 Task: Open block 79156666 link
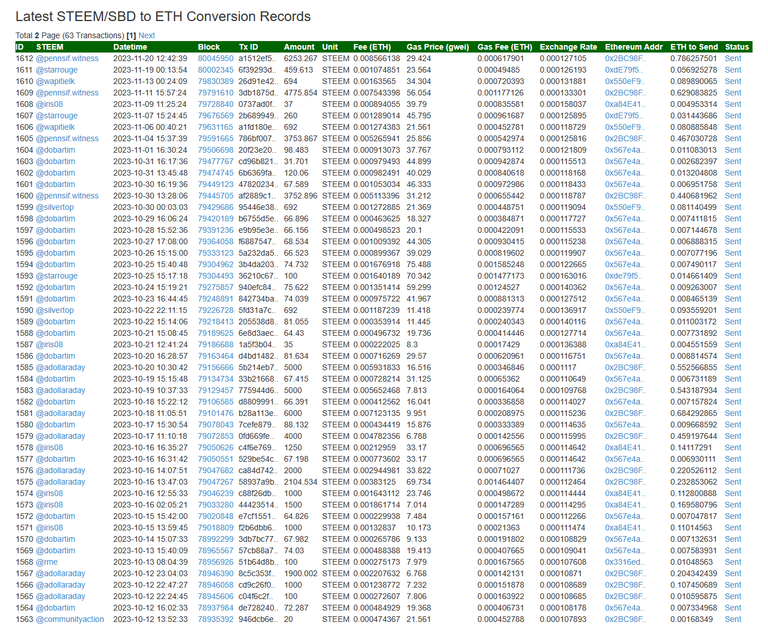pos(216,367)
